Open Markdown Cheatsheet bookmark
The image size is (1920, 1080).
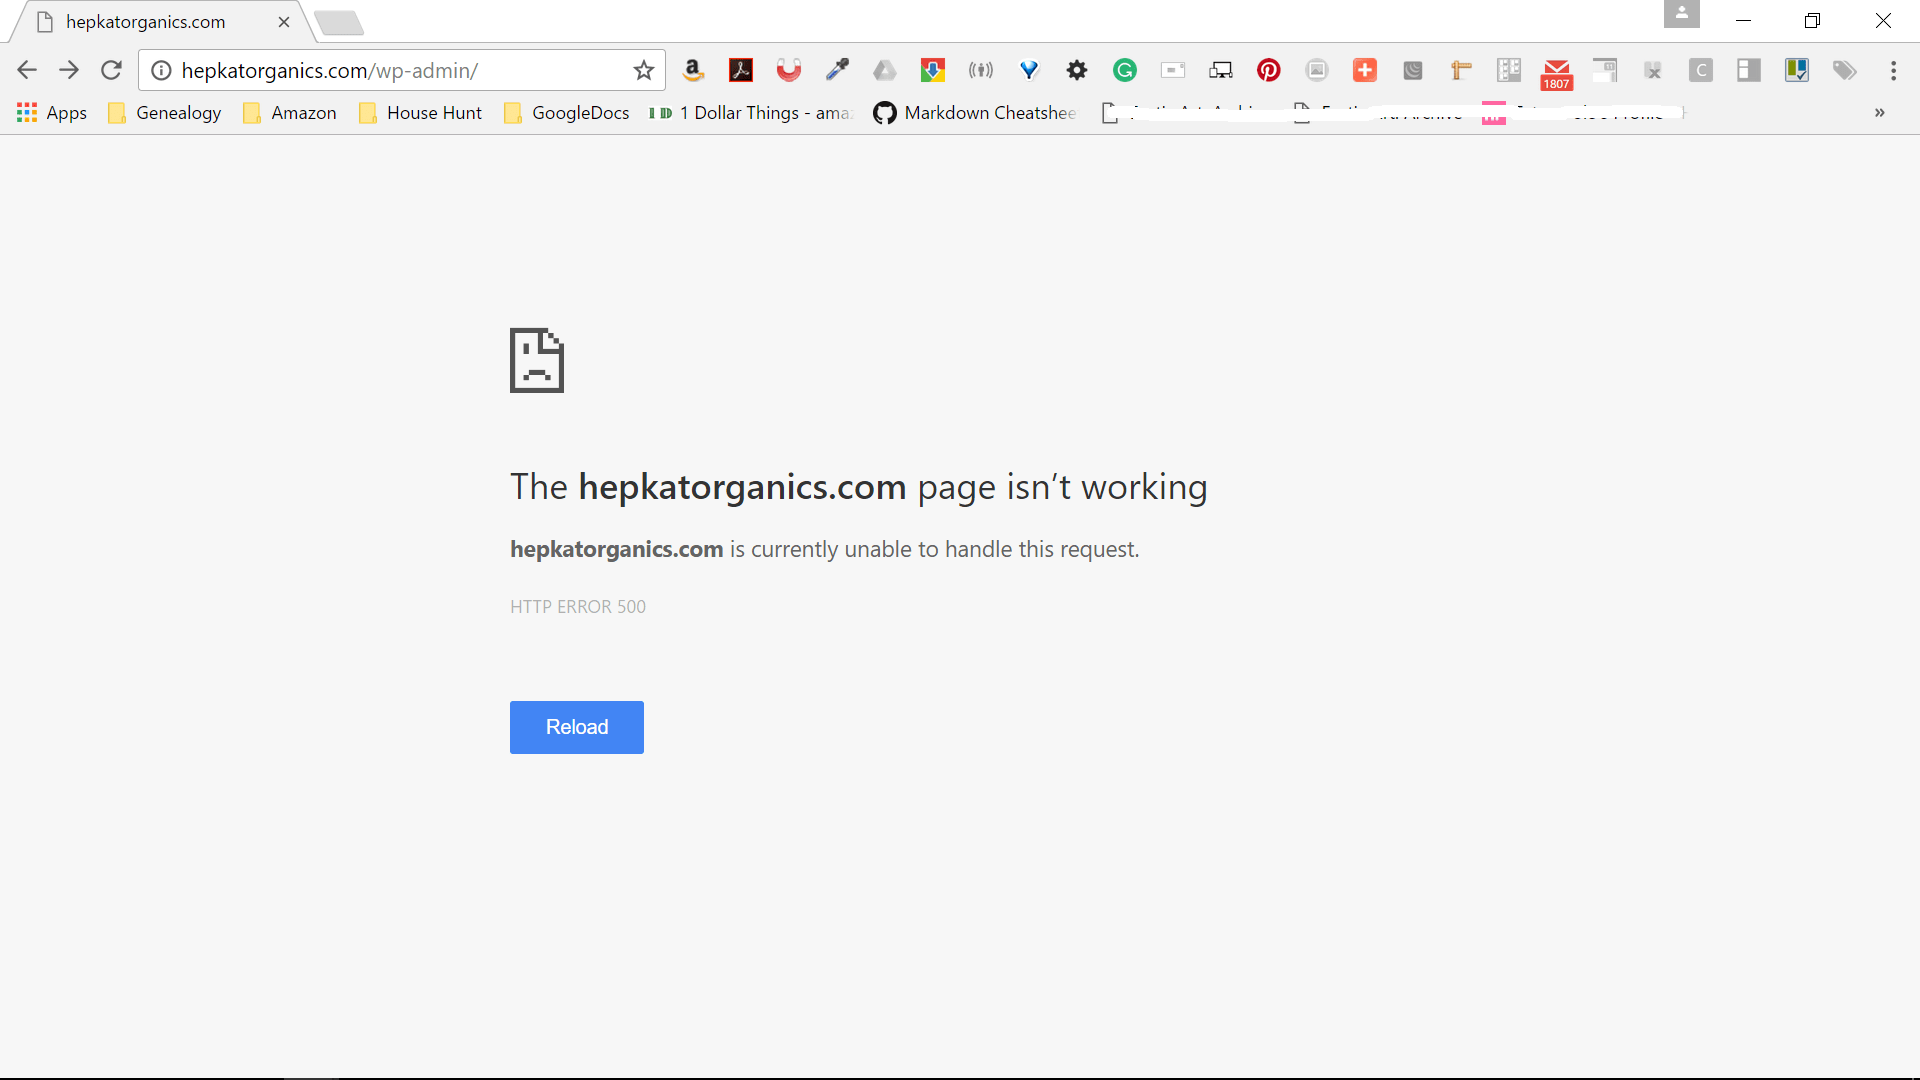tap(975, 113)
